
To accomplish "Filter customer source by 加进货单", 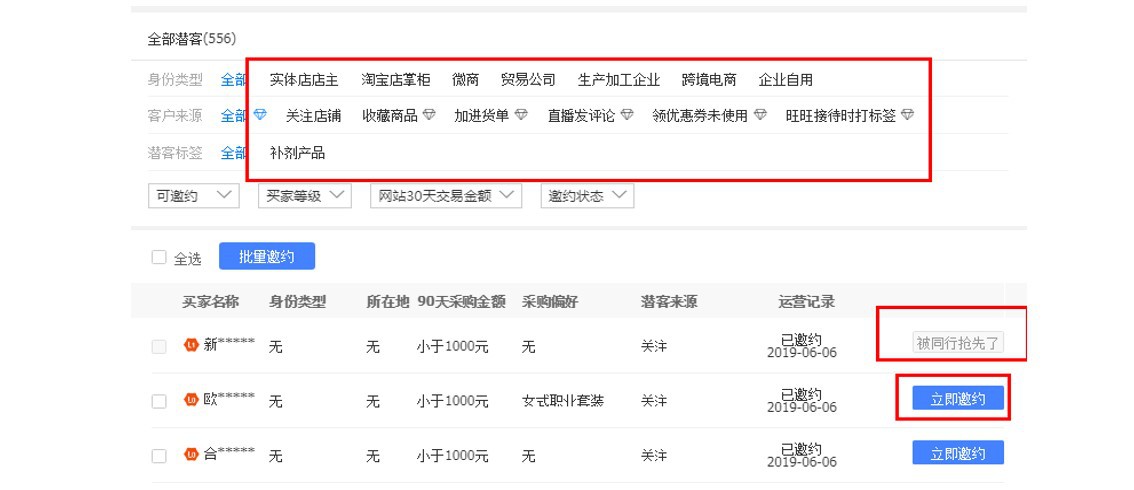I will click(482, 116).
